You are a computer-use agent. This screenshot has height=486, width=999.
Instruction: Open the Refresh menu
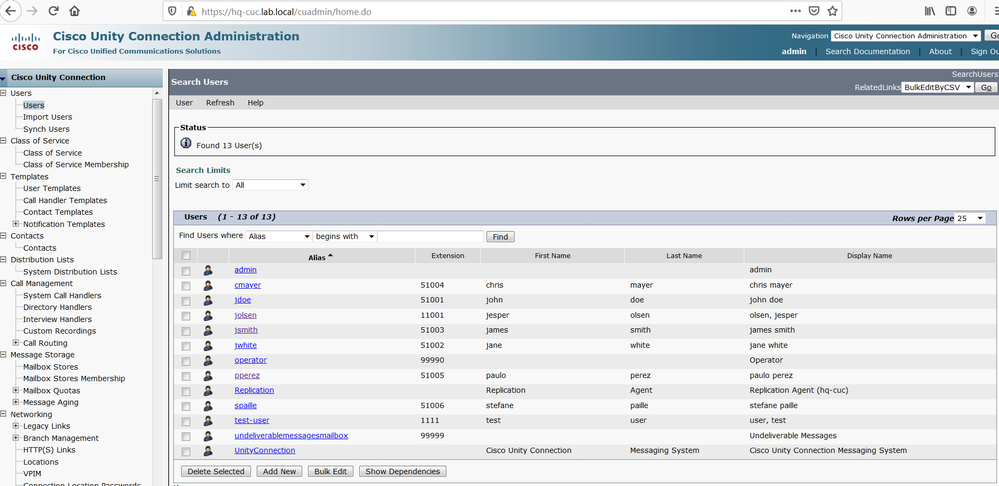[220, 103]
